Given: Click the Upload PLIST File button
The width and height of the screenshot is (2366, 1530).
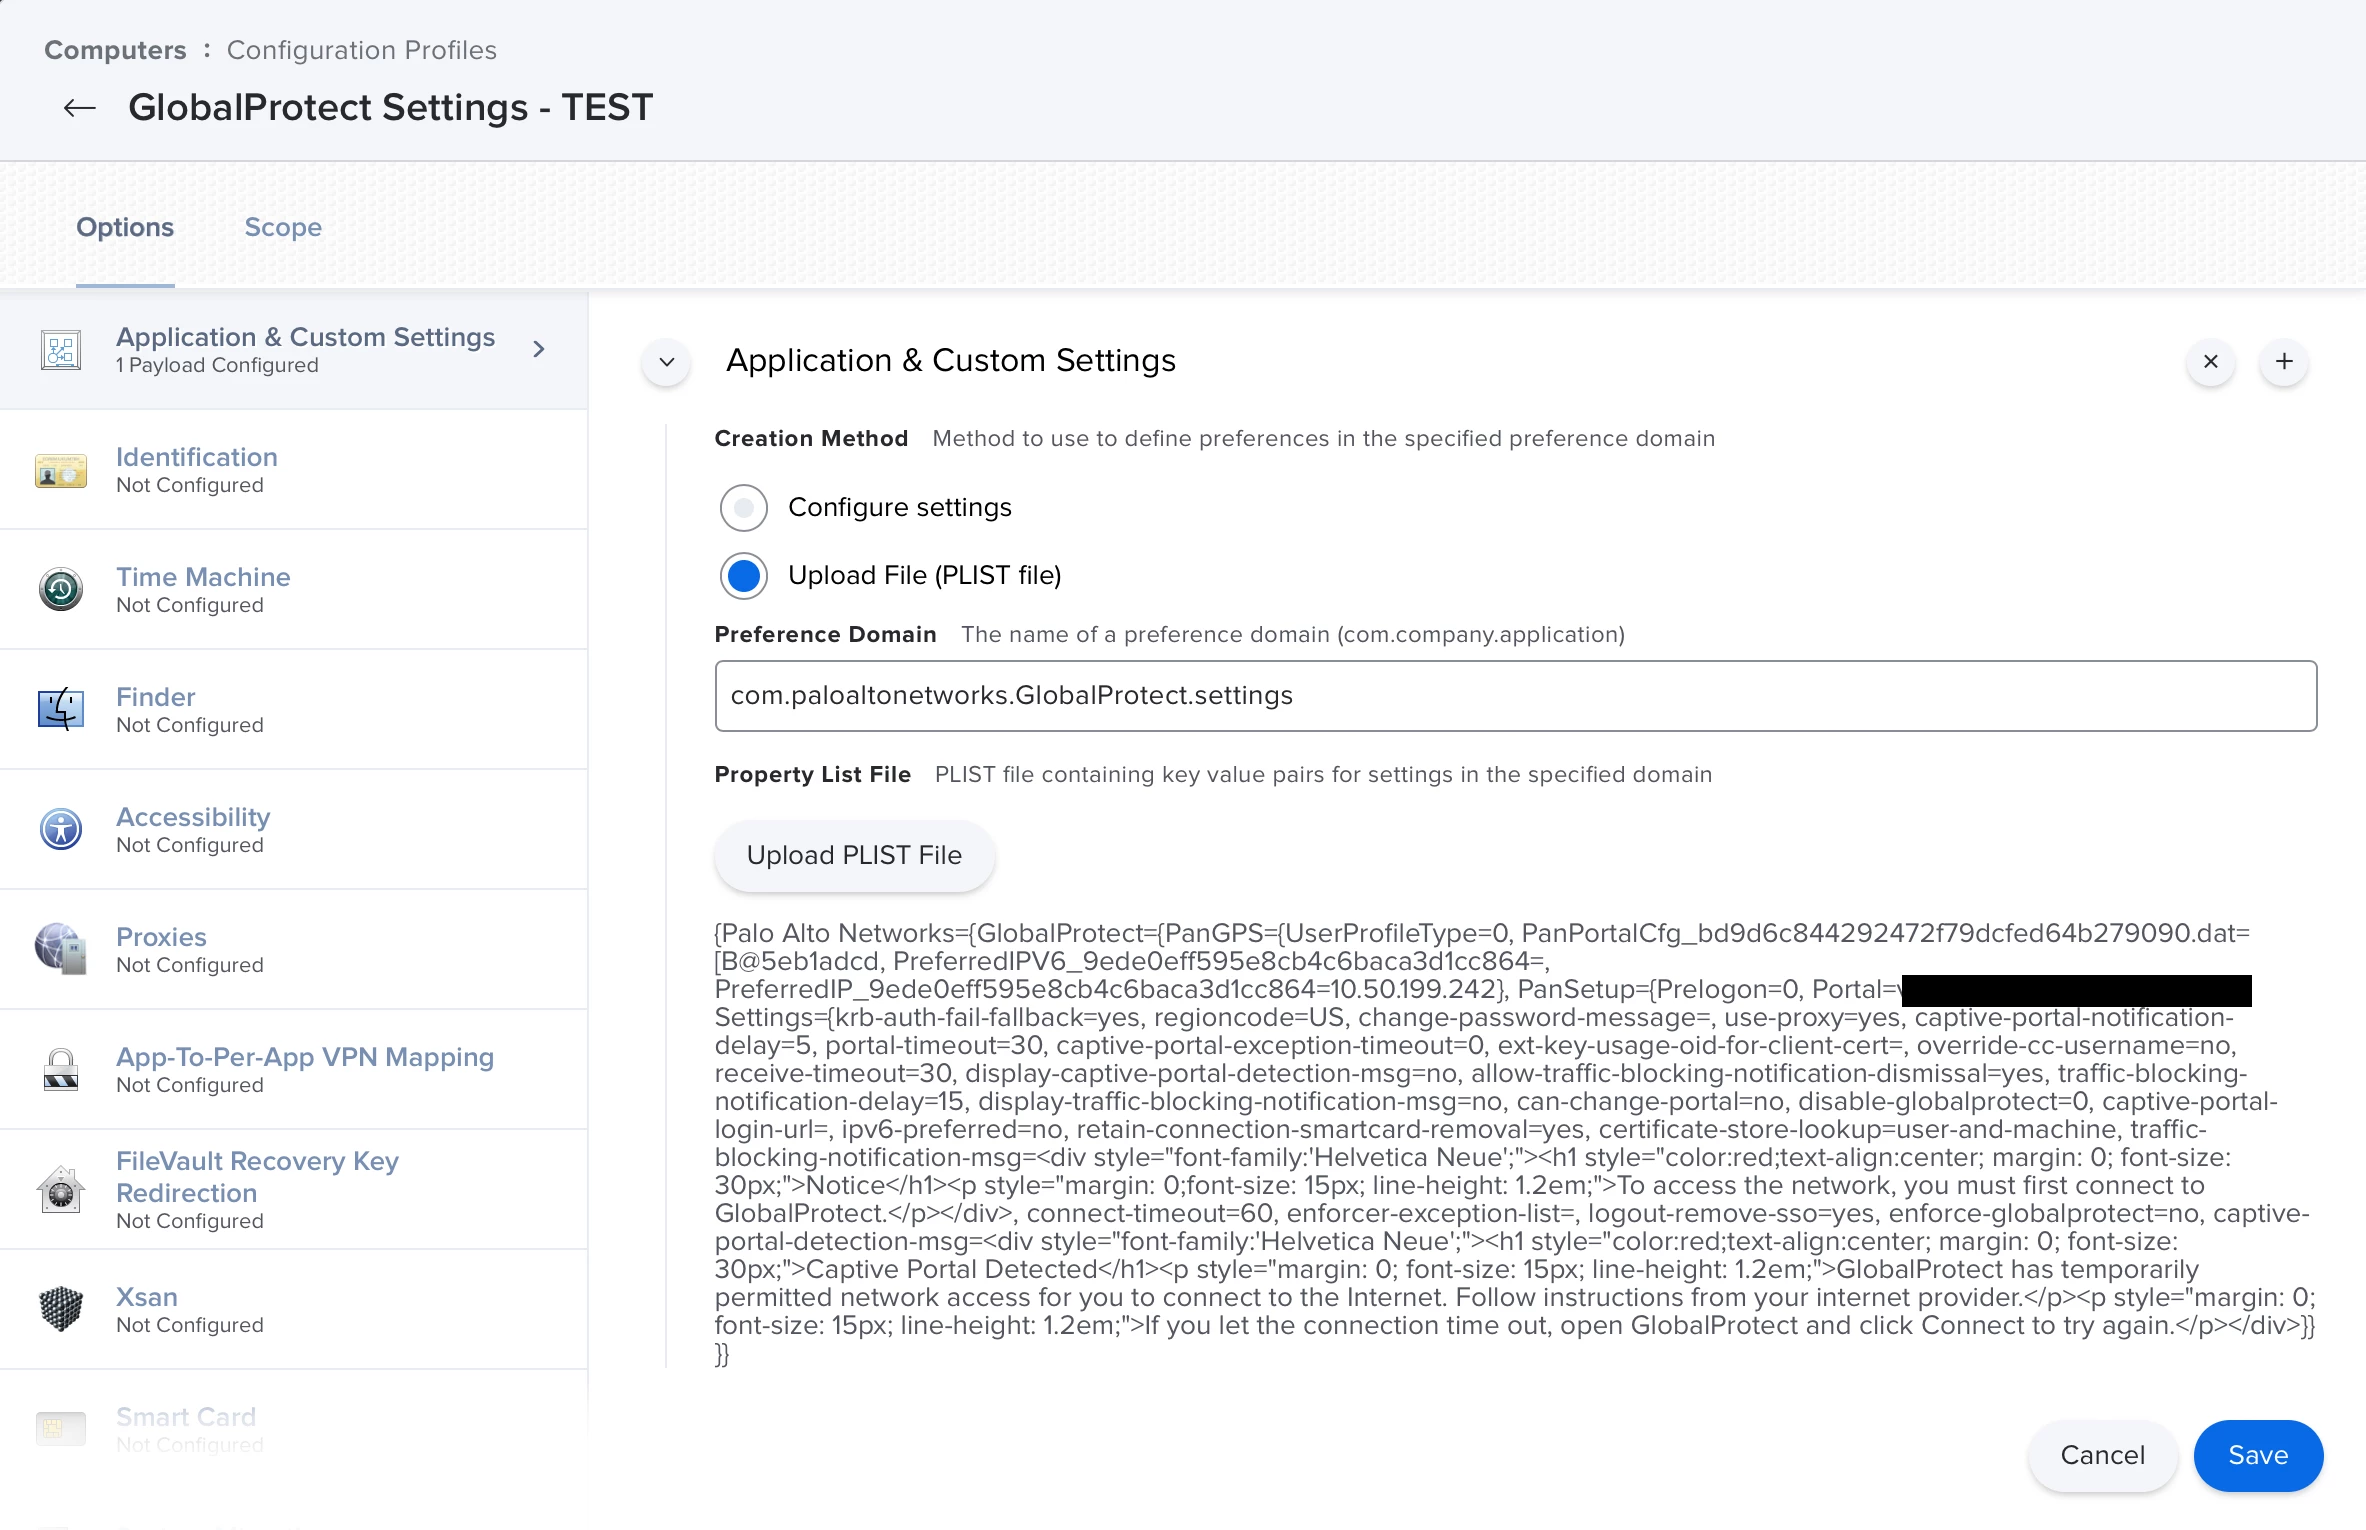Looking at the screenshot, I should tap(854, 856).
